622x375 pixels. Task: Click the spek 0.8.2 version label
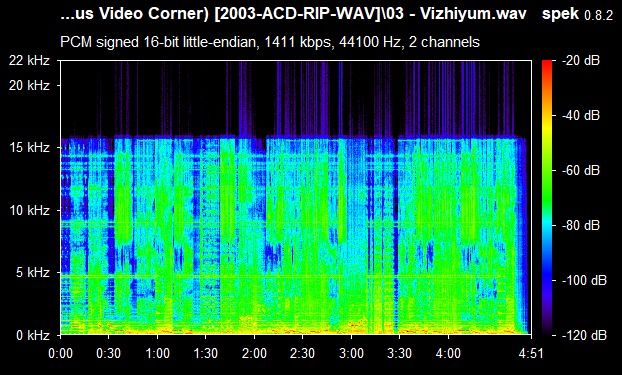(577, 14)
